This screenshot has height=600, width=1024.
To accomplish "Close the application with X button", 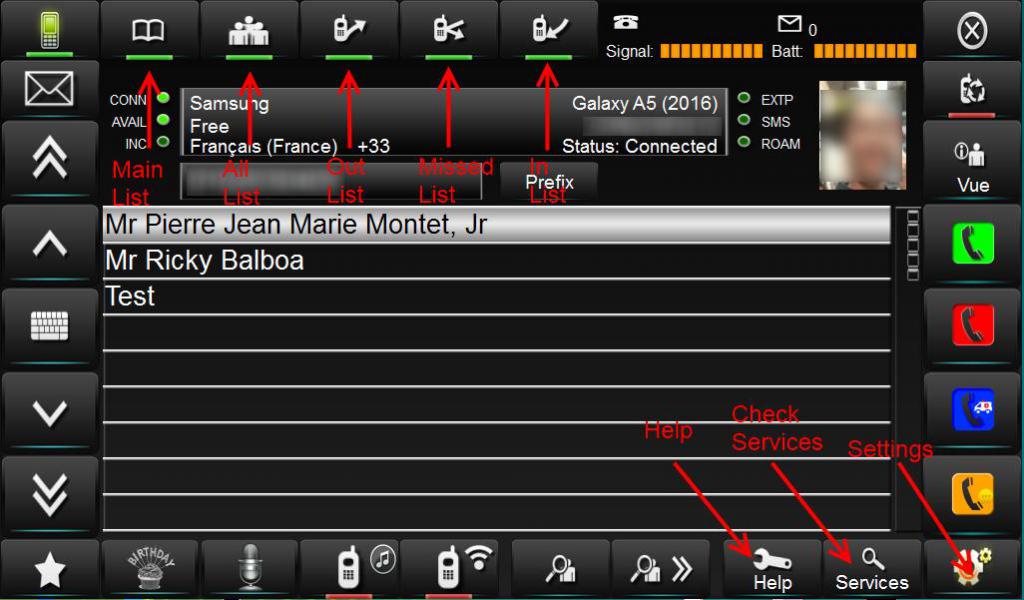I will (972, 30).
